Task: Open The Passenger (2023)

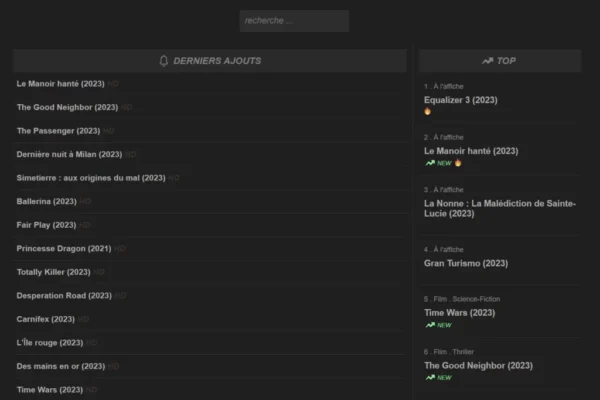Action: pos(58,131)
